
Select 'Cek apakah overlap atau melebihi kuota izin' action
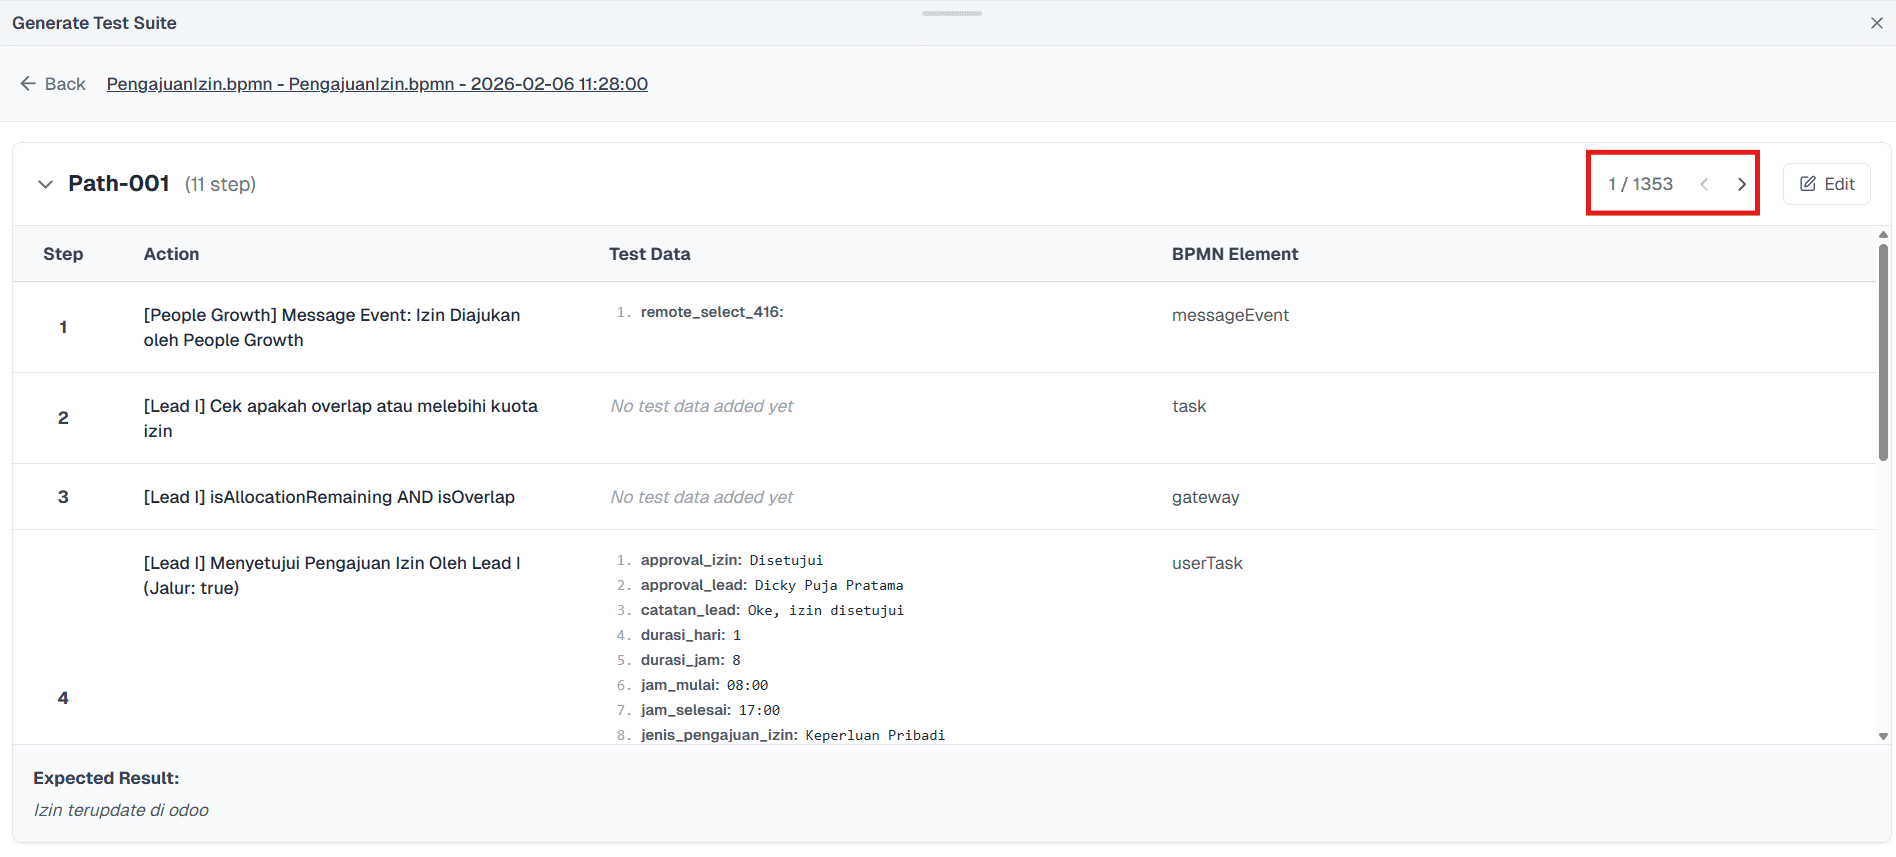click(340, 418)
